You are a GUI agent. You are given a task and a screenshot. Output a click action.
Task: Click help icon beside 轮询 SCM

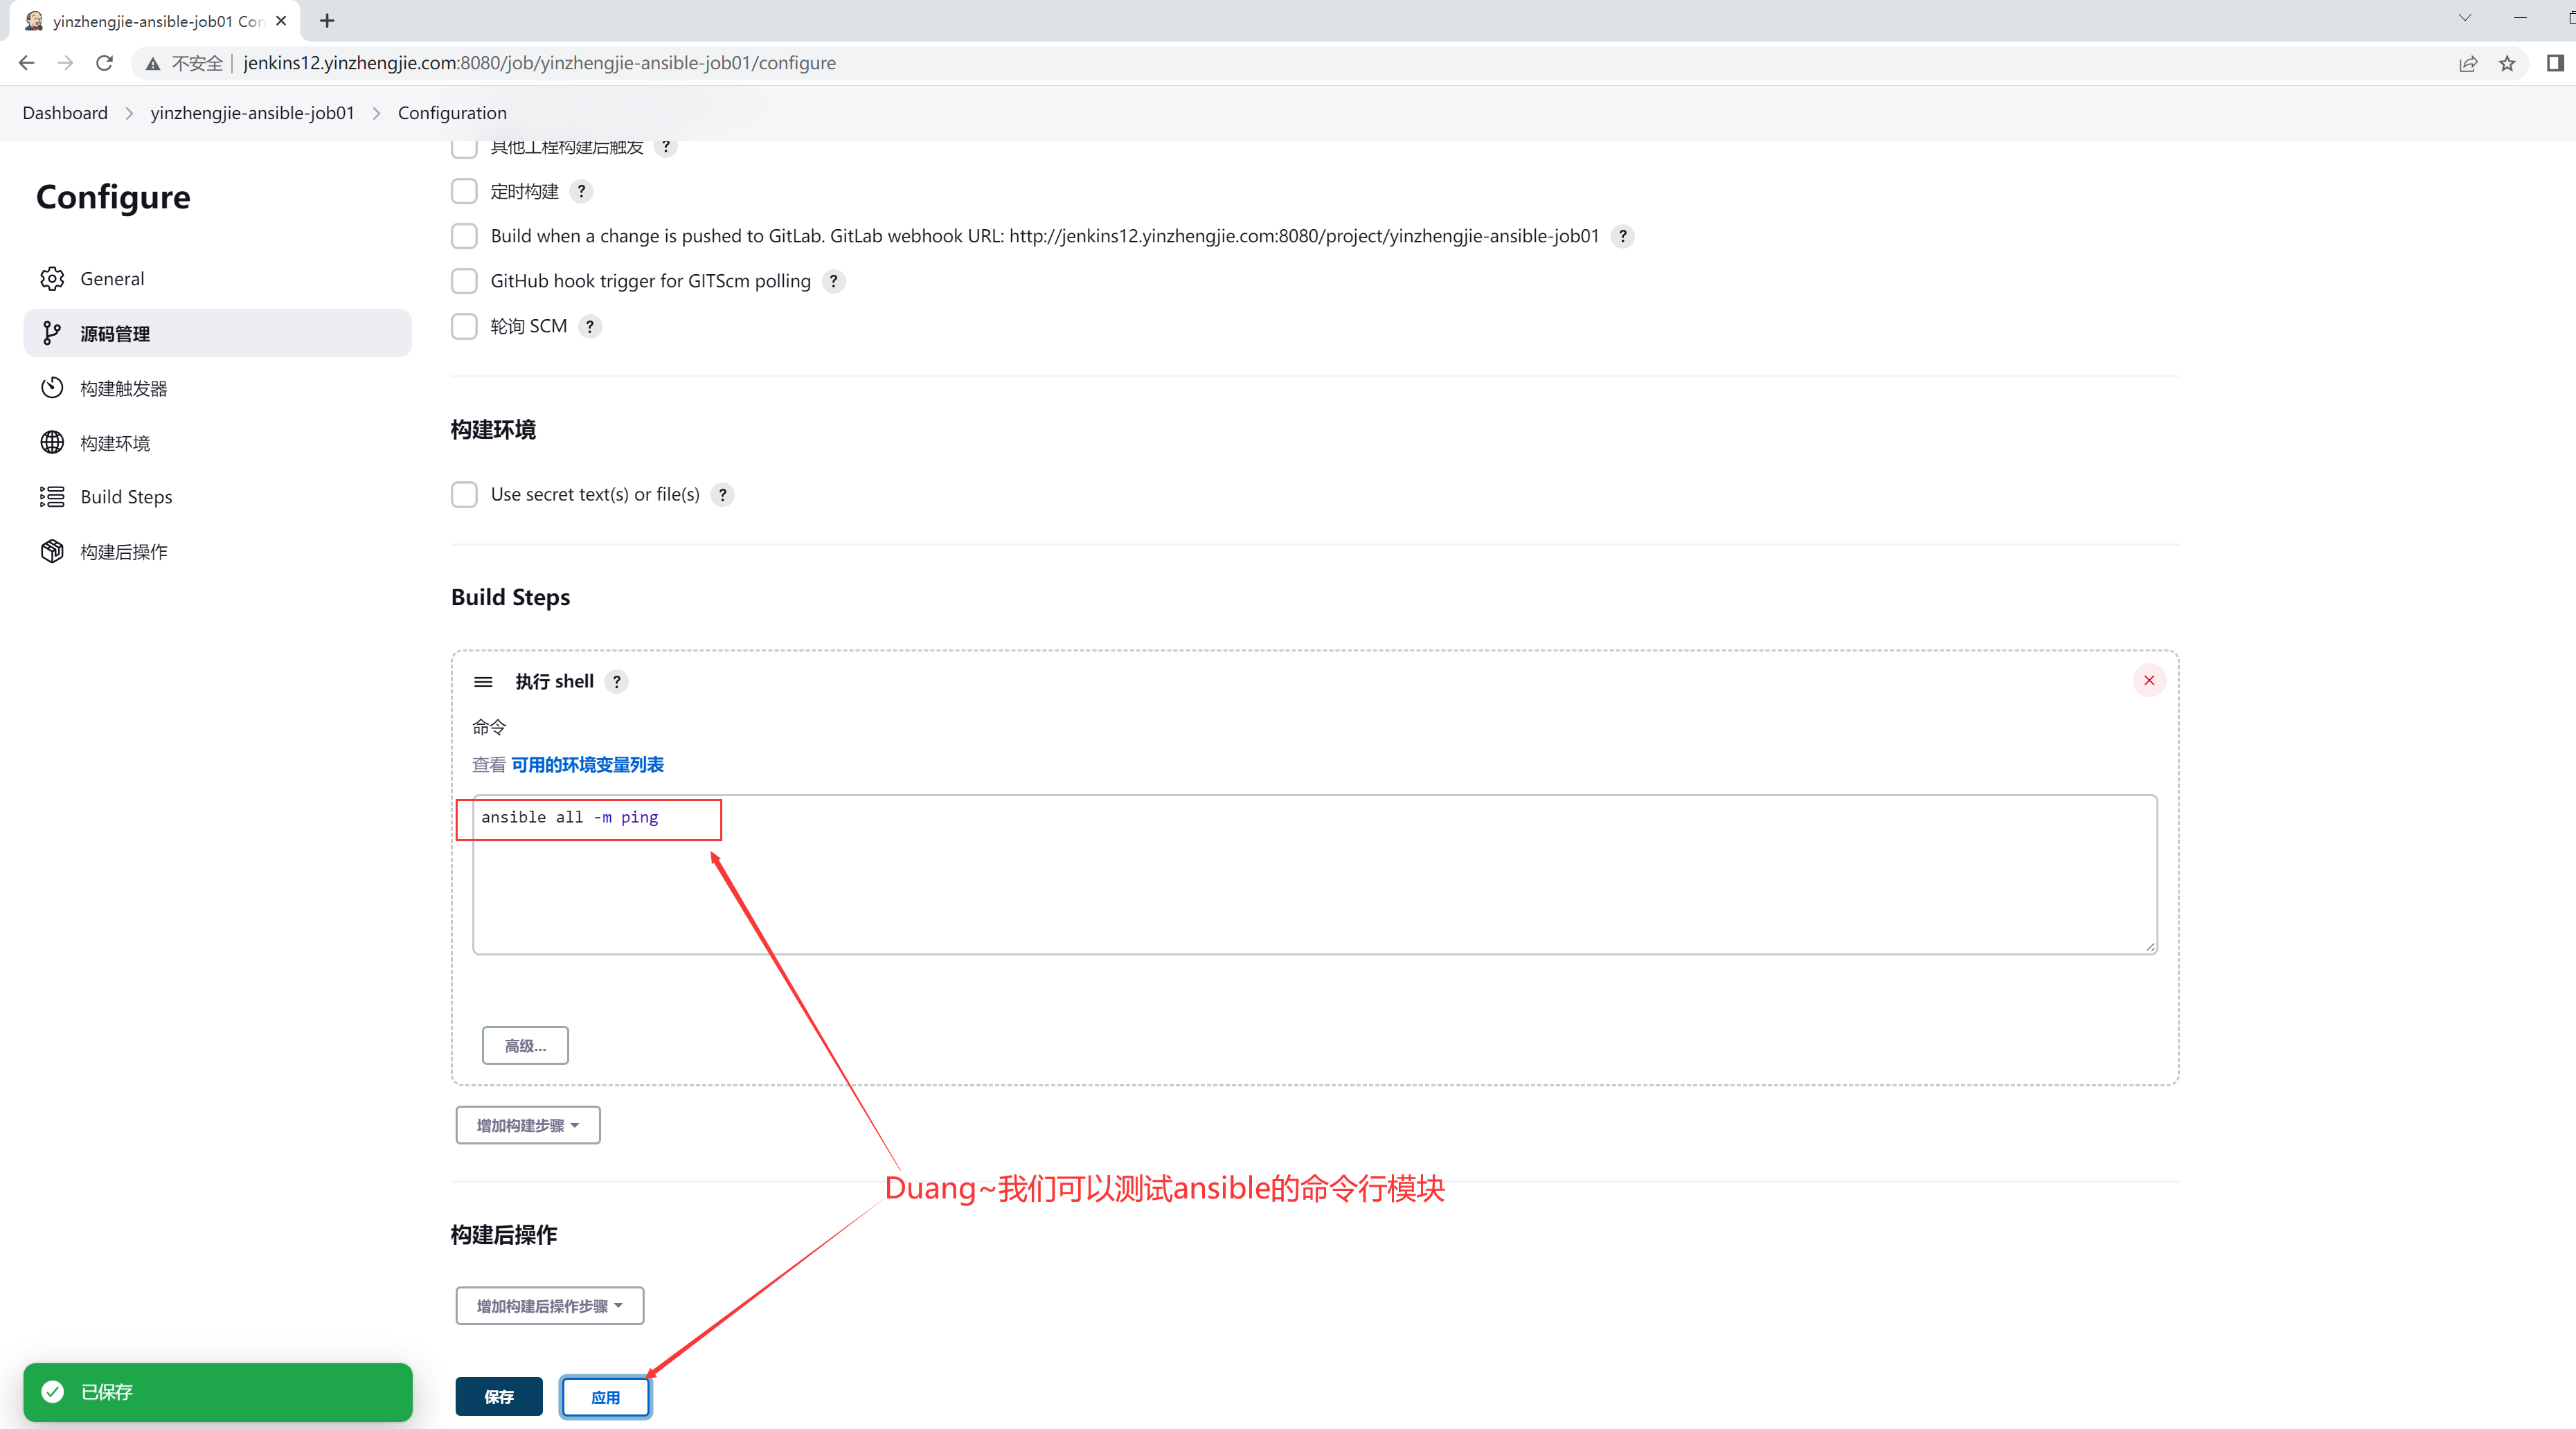tap(590, 326)
